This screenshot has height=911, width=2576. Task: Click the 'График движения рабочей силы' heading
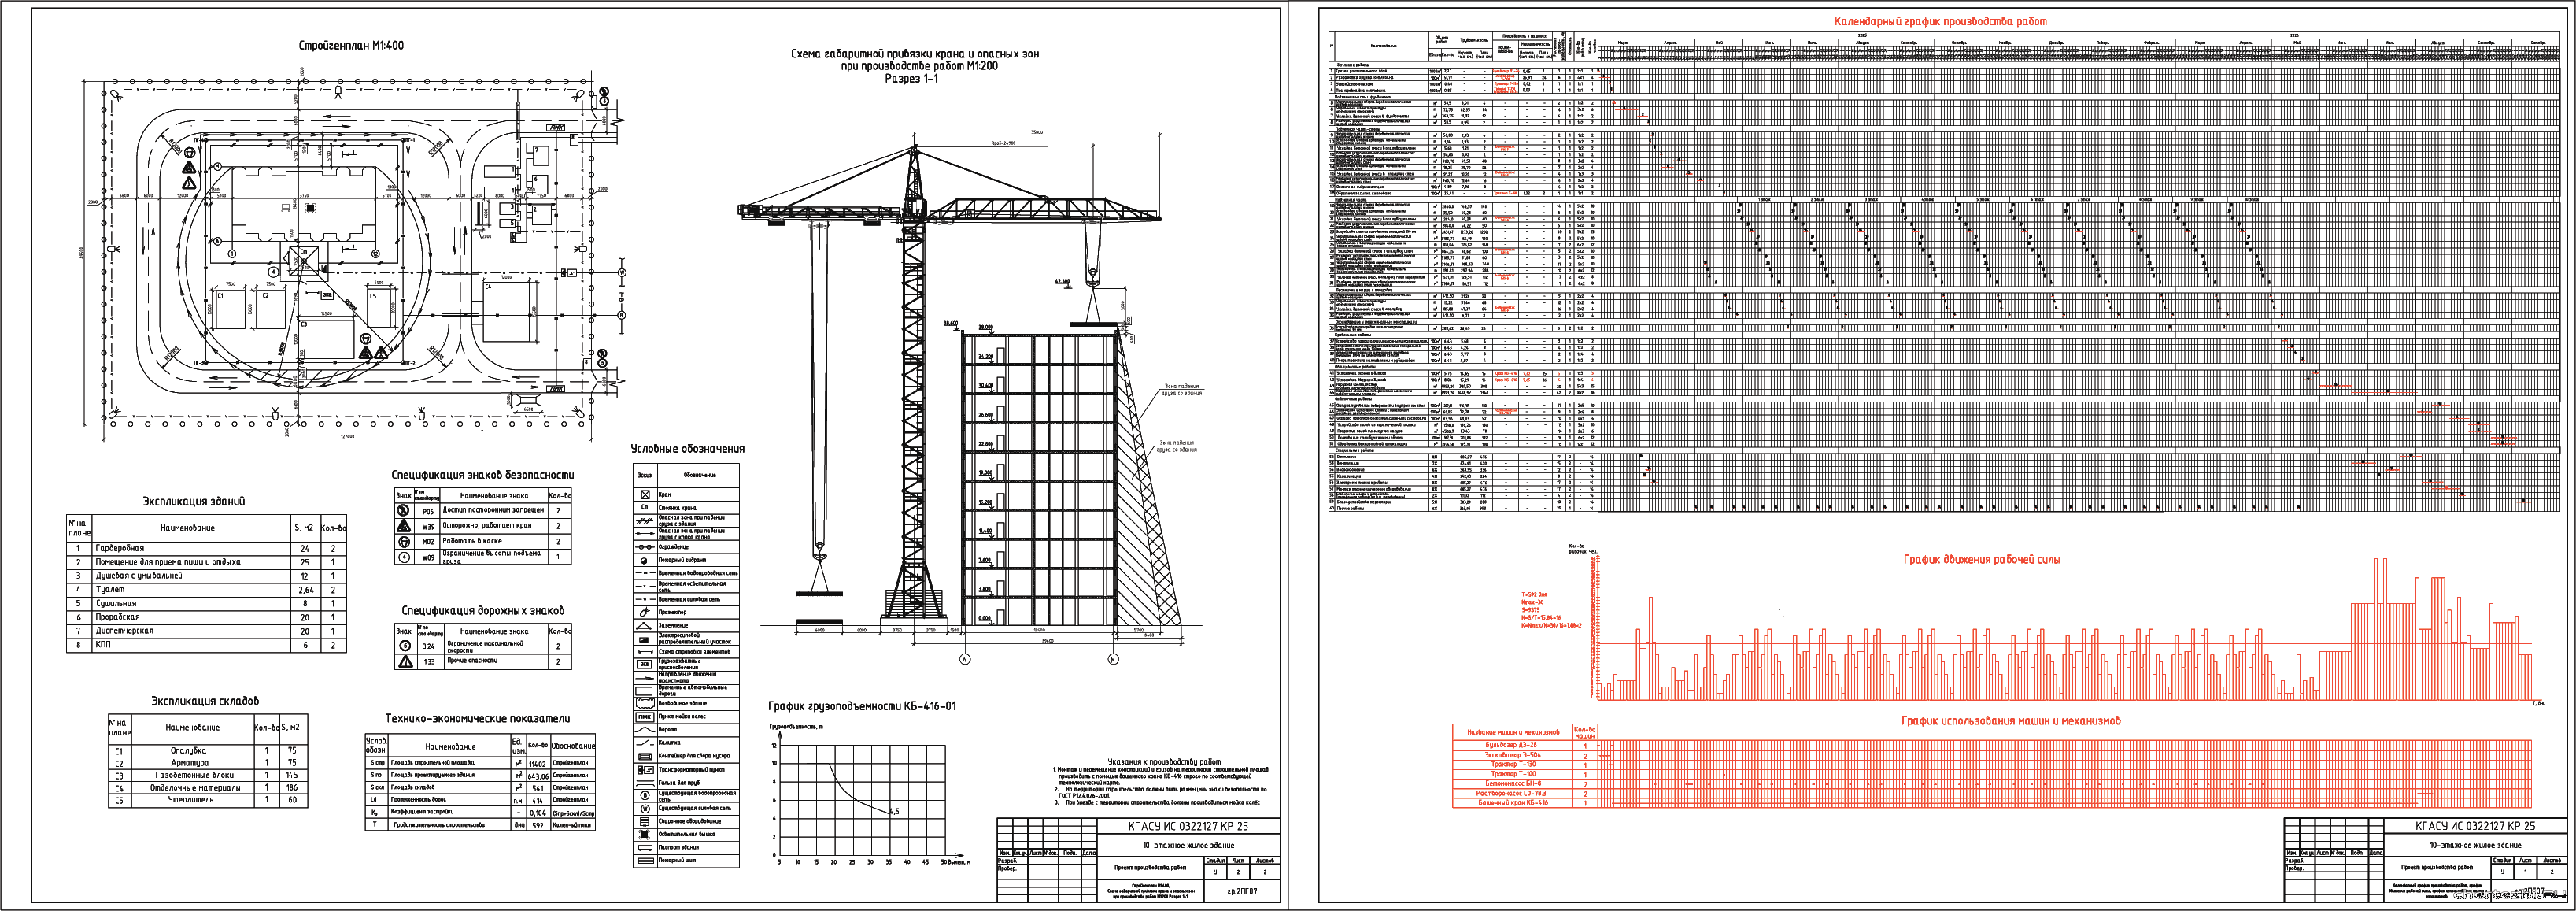pyautogui.click(x=1981, y=559)
